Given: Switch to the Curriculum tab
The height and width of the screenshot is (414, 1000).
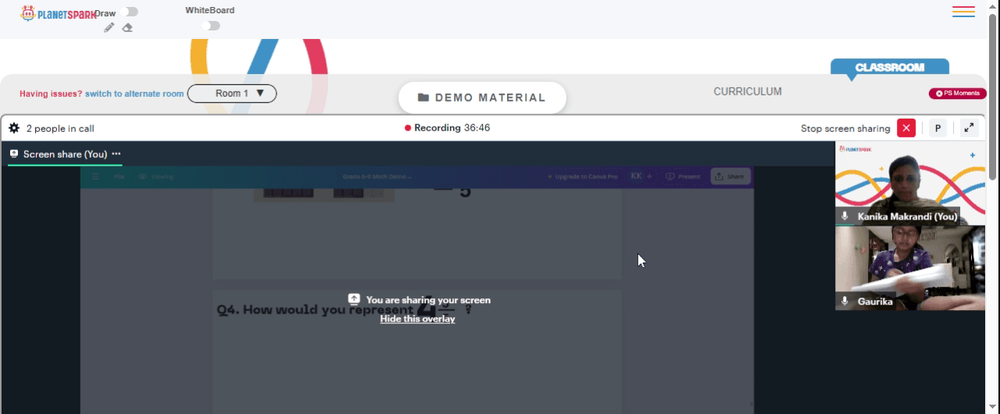Looking at the screenshot, I should click(747, 91).
